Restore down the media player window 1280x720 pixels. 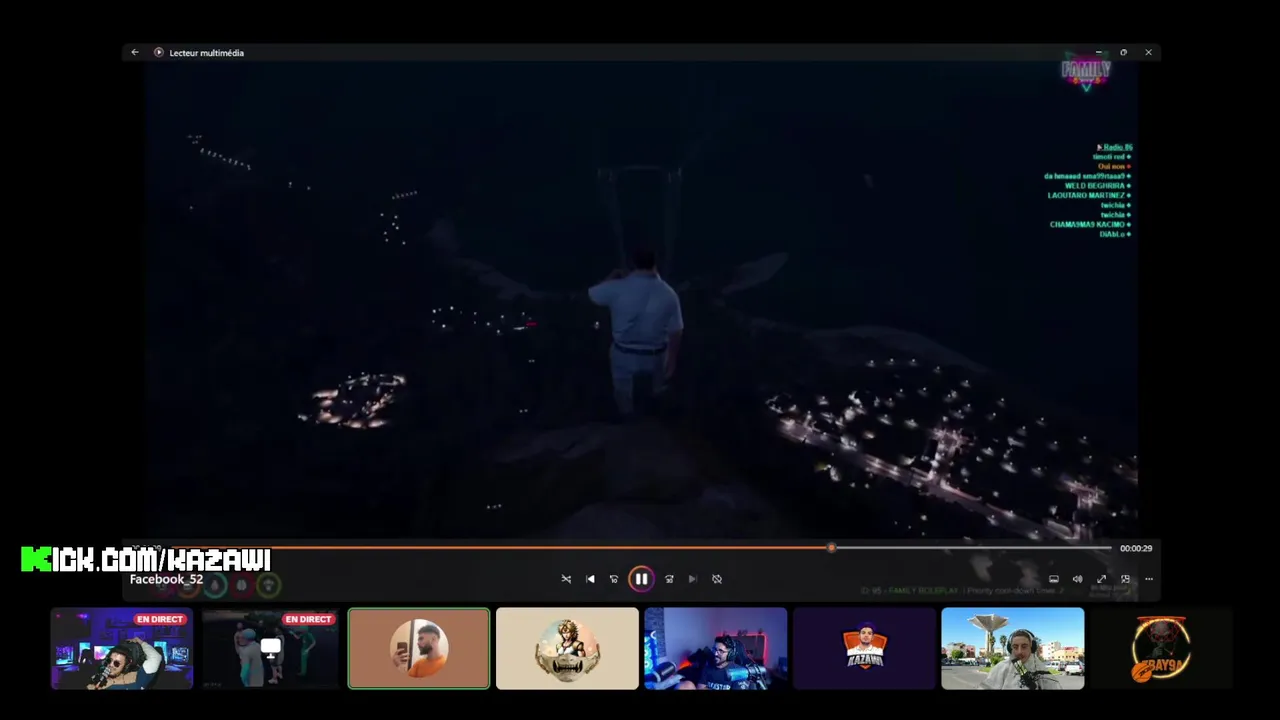point(1123,52)
